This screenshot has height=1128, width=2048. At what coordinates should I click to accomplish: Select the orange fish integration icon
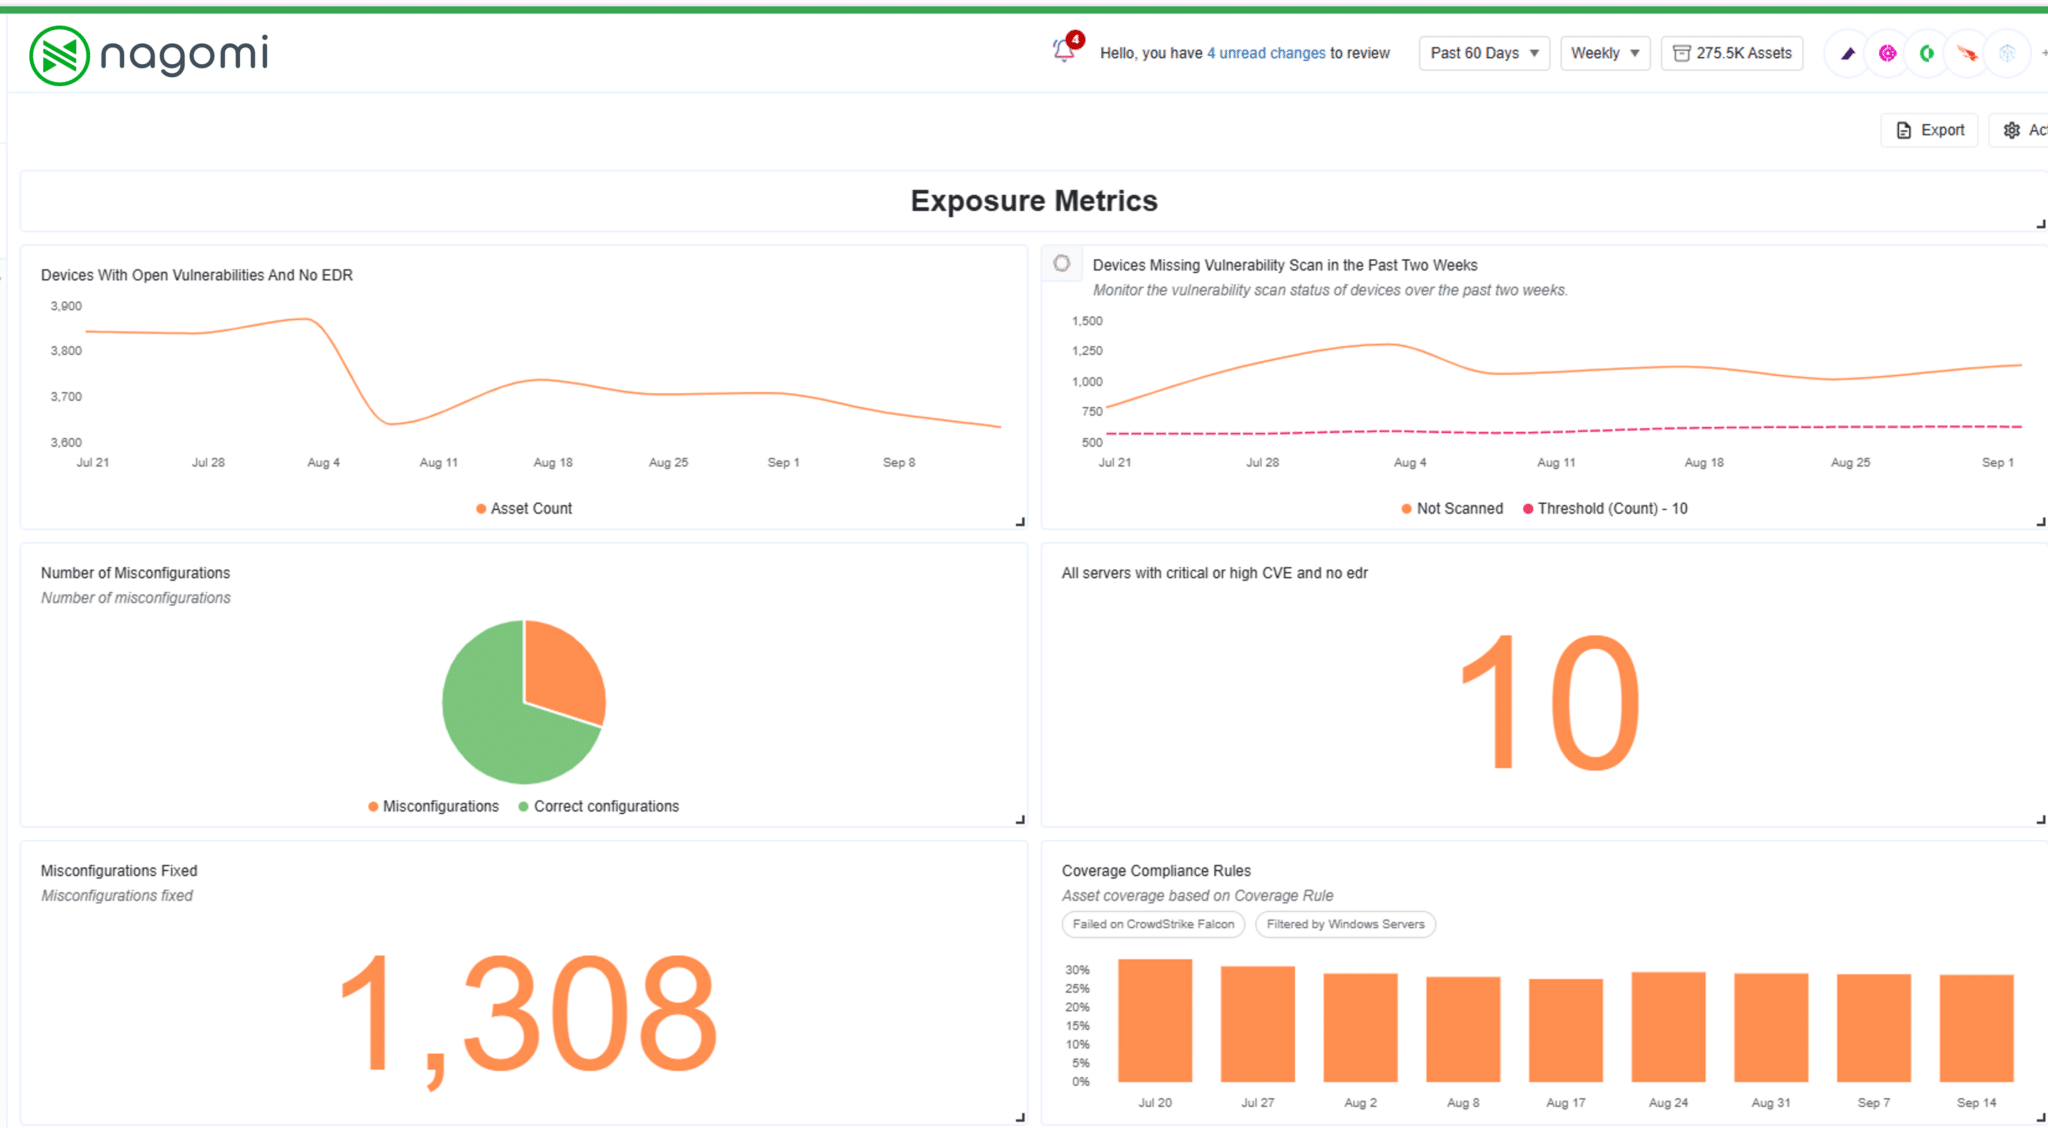tap(1966, 53)
